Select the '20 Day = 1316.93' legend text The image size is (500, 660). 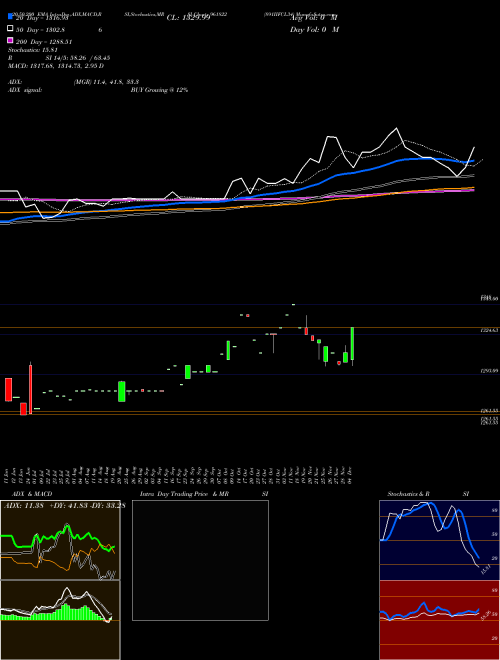pyautogui.click(x=42, y=18)
